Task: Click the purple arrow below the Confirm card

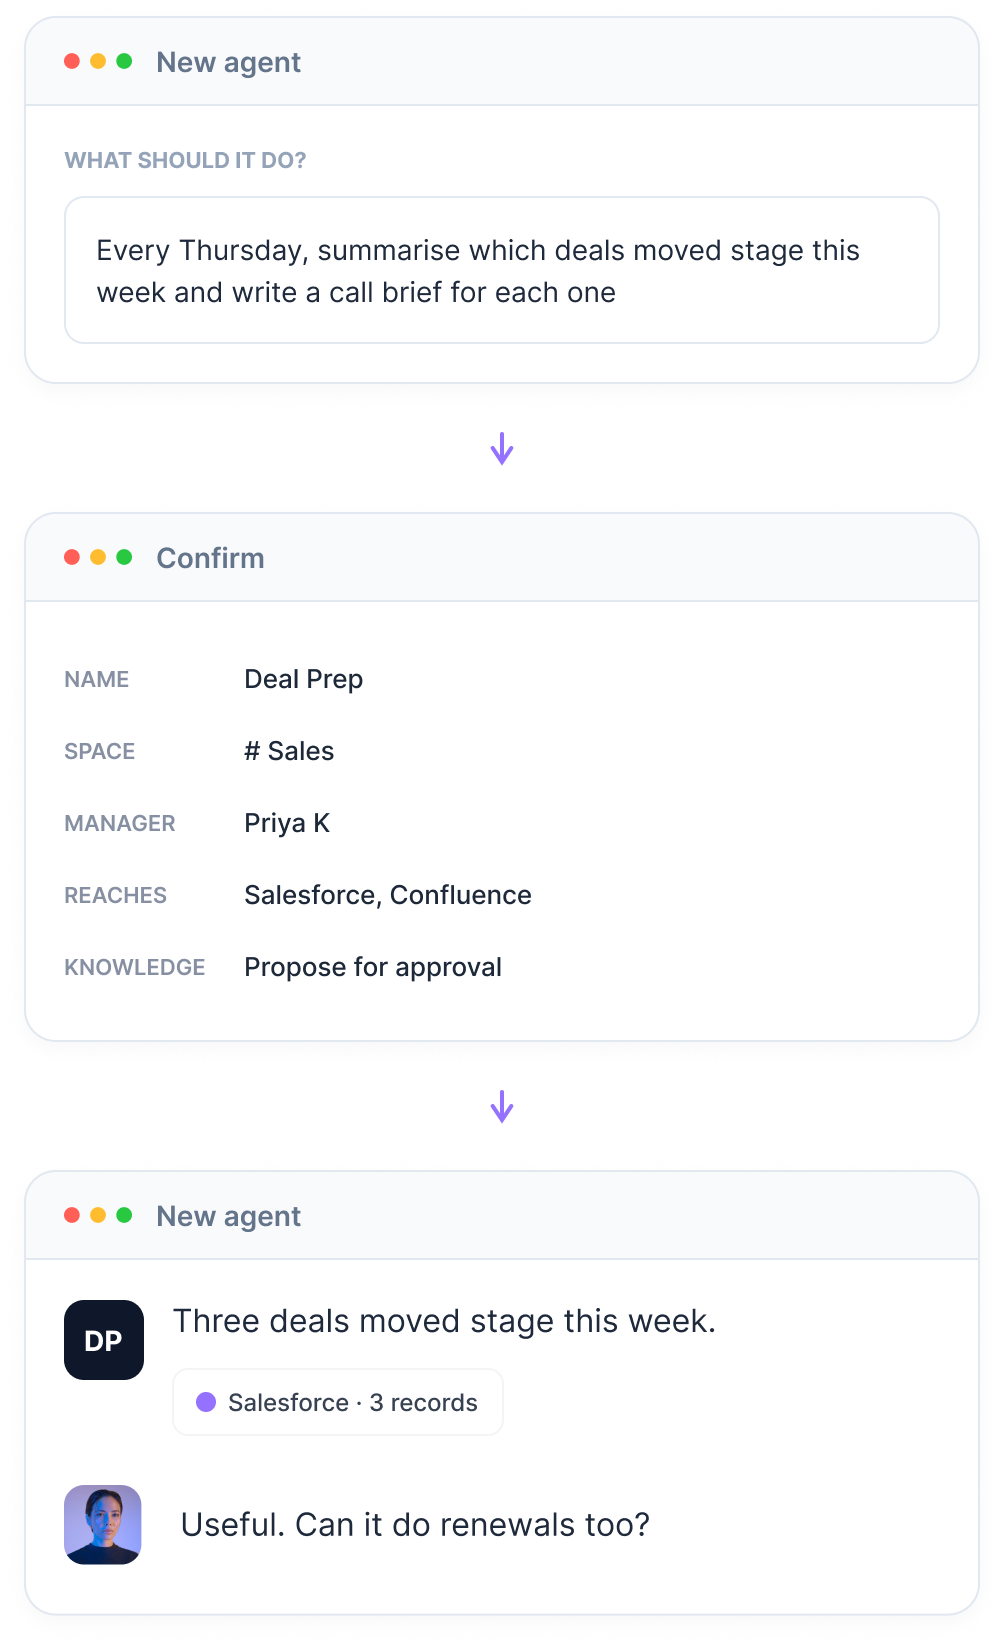Action: (x=502, y=1107)
